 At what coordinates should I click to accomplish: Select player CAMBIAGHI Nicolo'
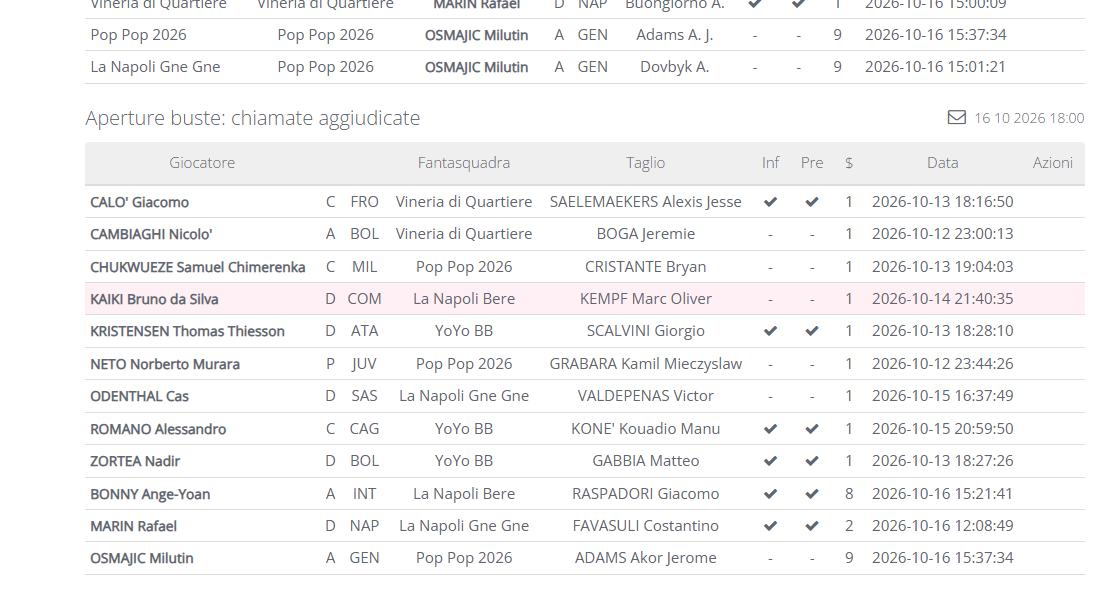(x=151, y=234)
